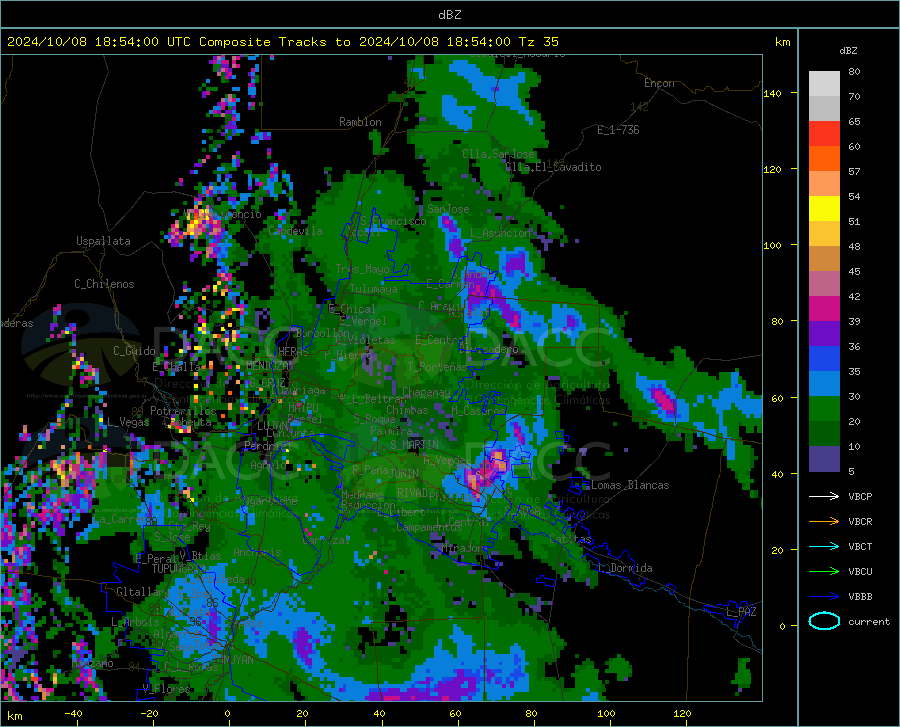Click the TUPUNGATO place label
Screen dimensions: 900x727
coord(179,569)
